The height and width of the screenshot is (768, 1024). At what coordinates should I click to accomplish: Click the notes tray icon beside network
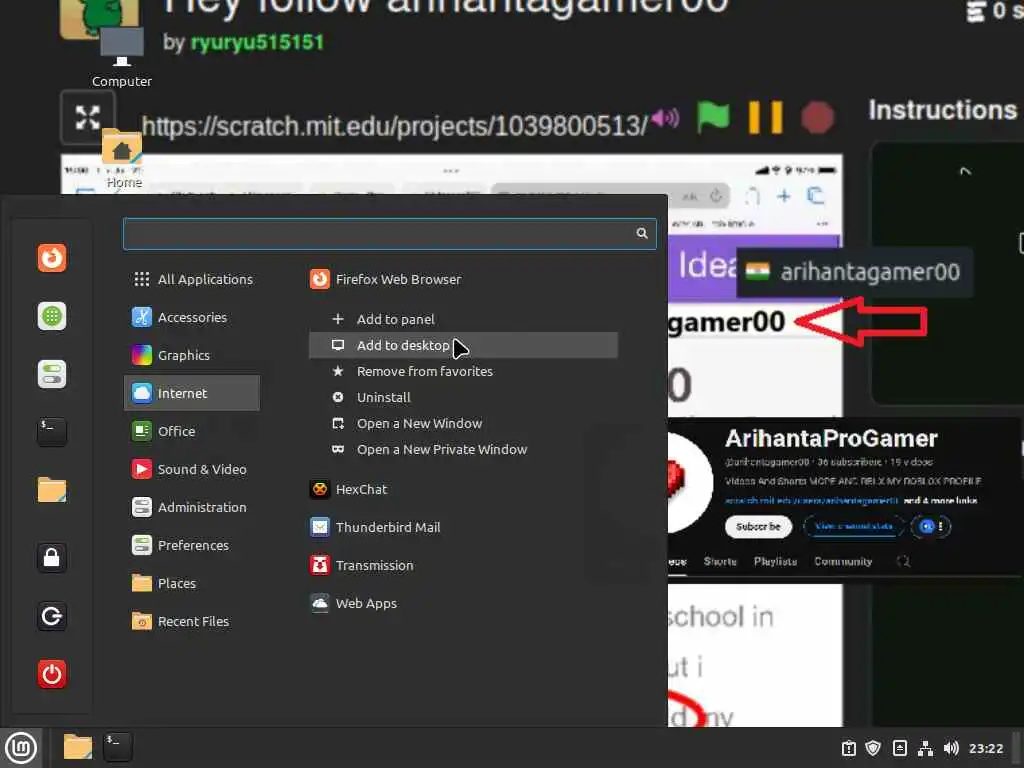point(899,748)
